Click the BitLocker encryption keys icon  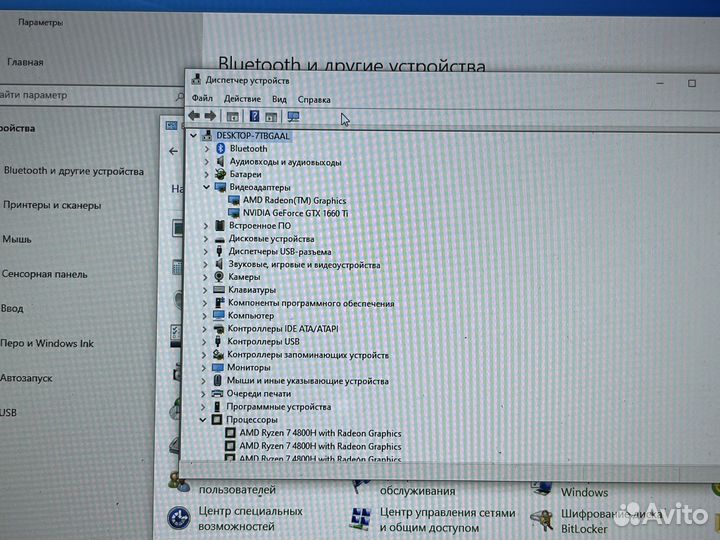pos(544,518)
